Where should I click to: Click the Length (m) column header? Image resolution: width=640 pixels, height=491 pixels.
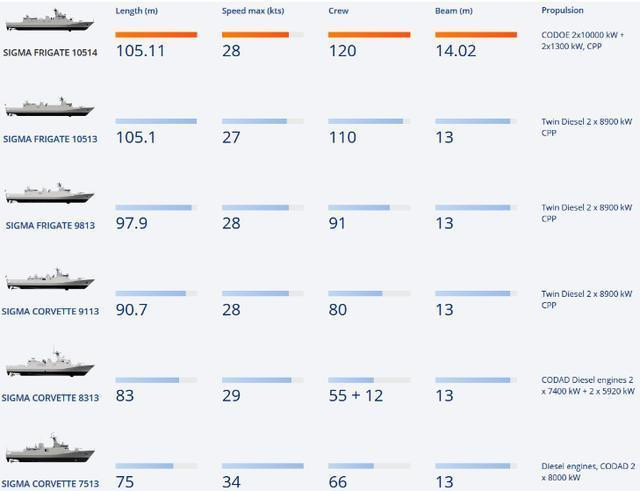[x=137, y=10]
